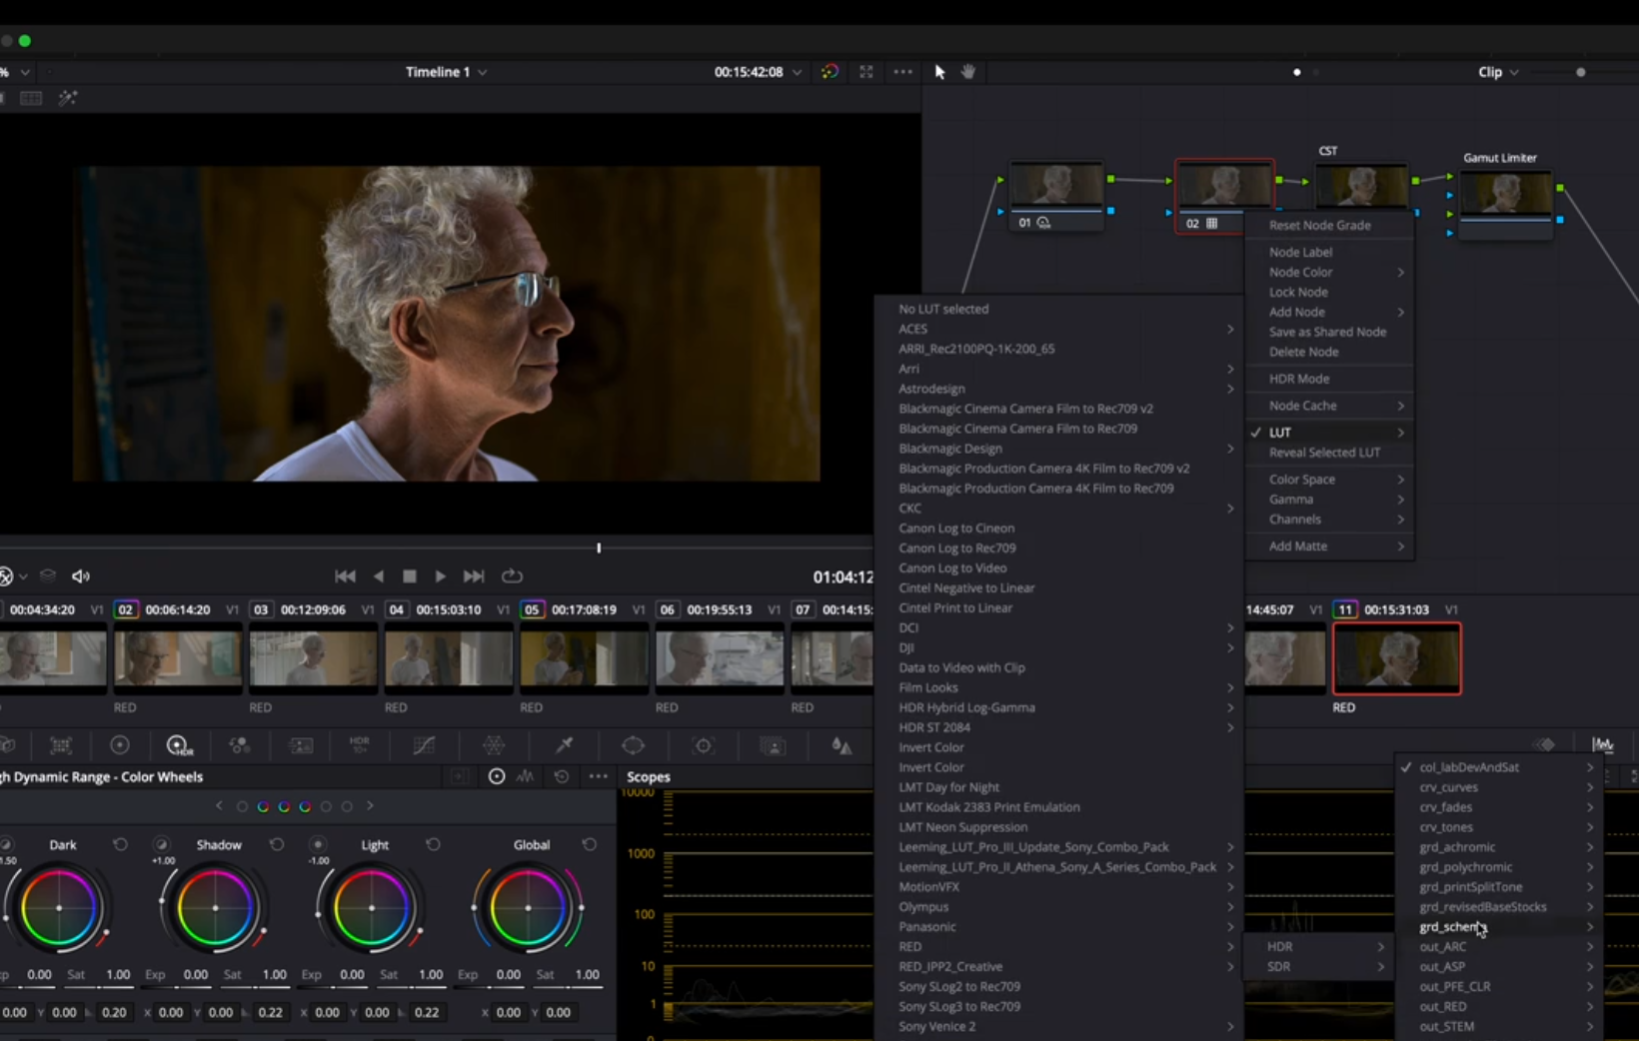
Task: Toggle the loop playback icon
Action: tap(512, 576)
